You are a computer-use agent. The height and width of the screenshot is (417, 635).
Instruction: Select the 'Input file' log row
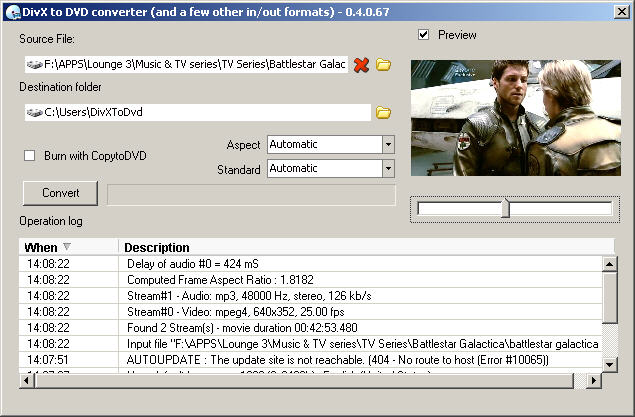(311, 344)
